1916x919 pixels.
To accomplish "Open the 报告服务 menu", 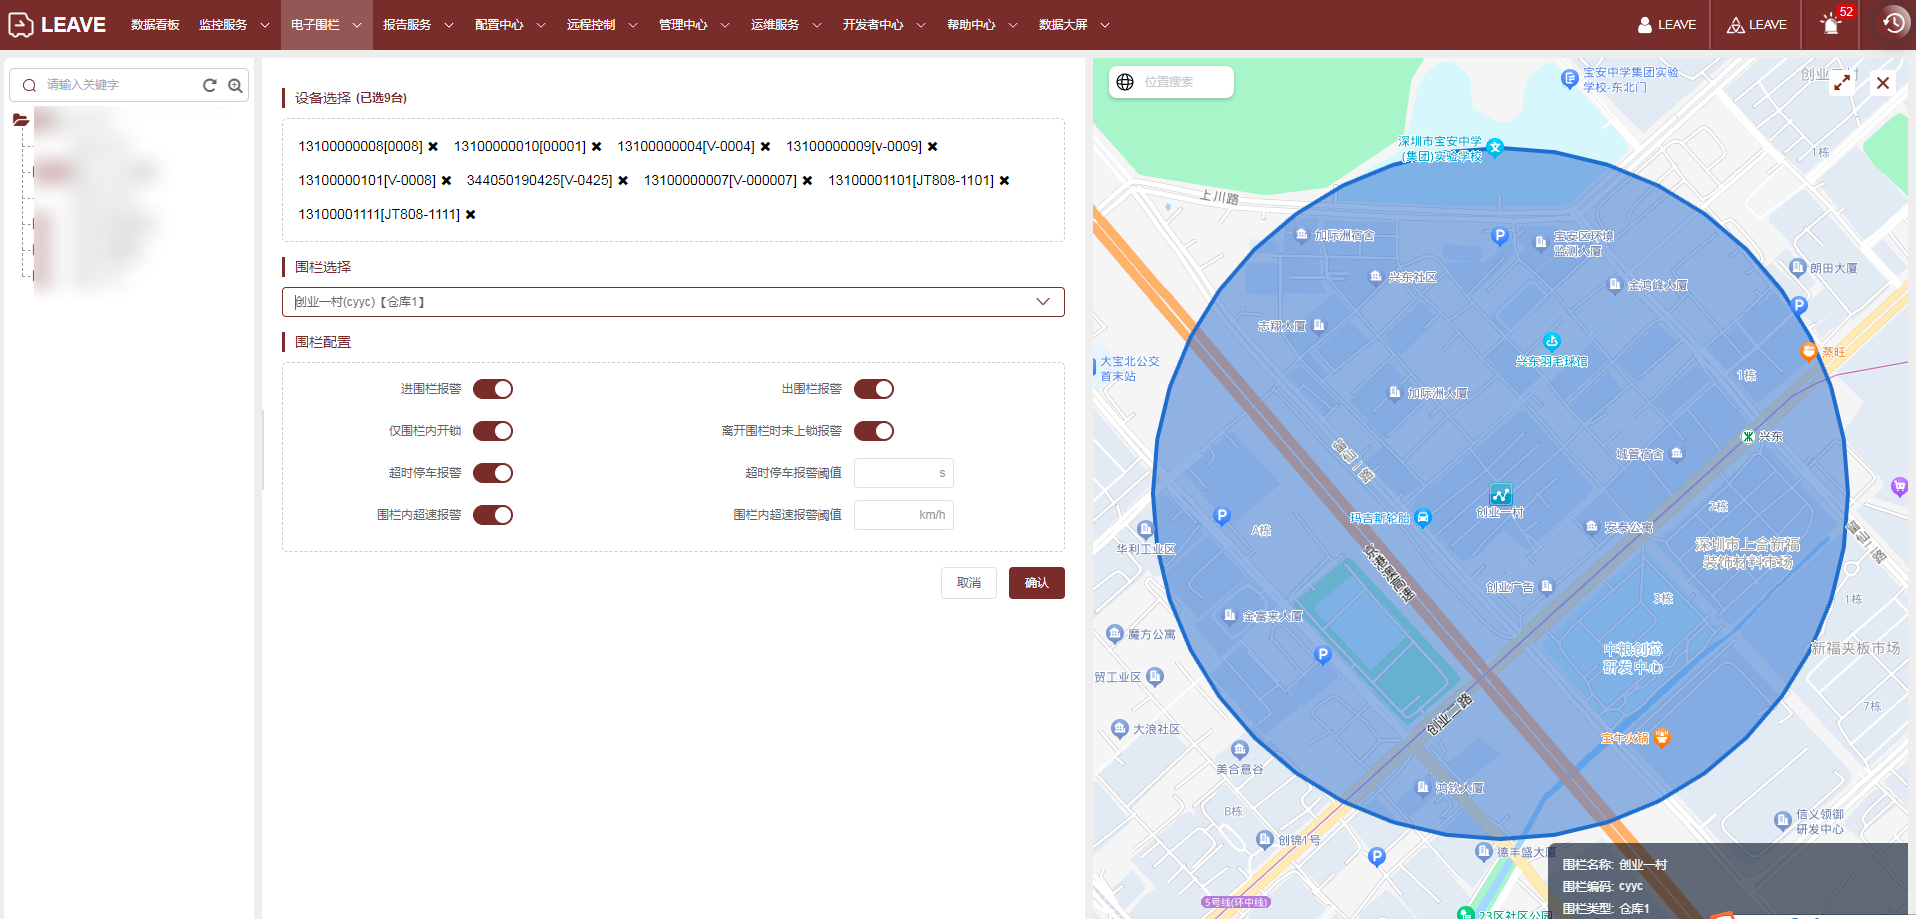I will click(x=417, y=25).
